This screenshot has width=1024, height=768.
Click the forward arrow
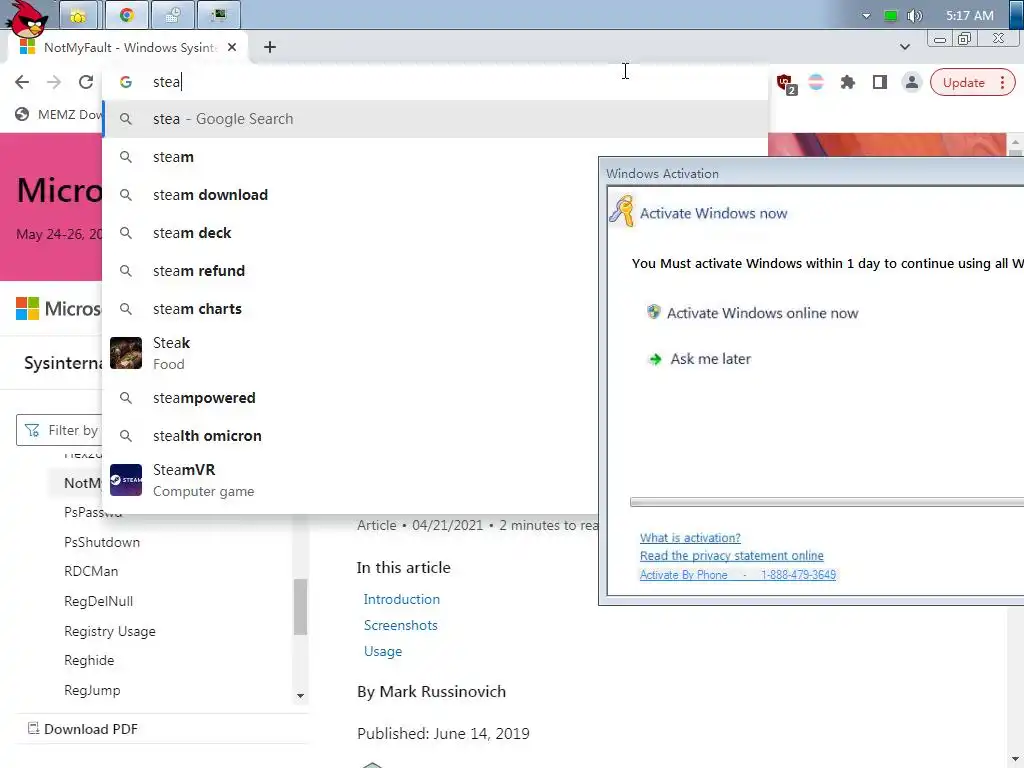pos(54,82)
